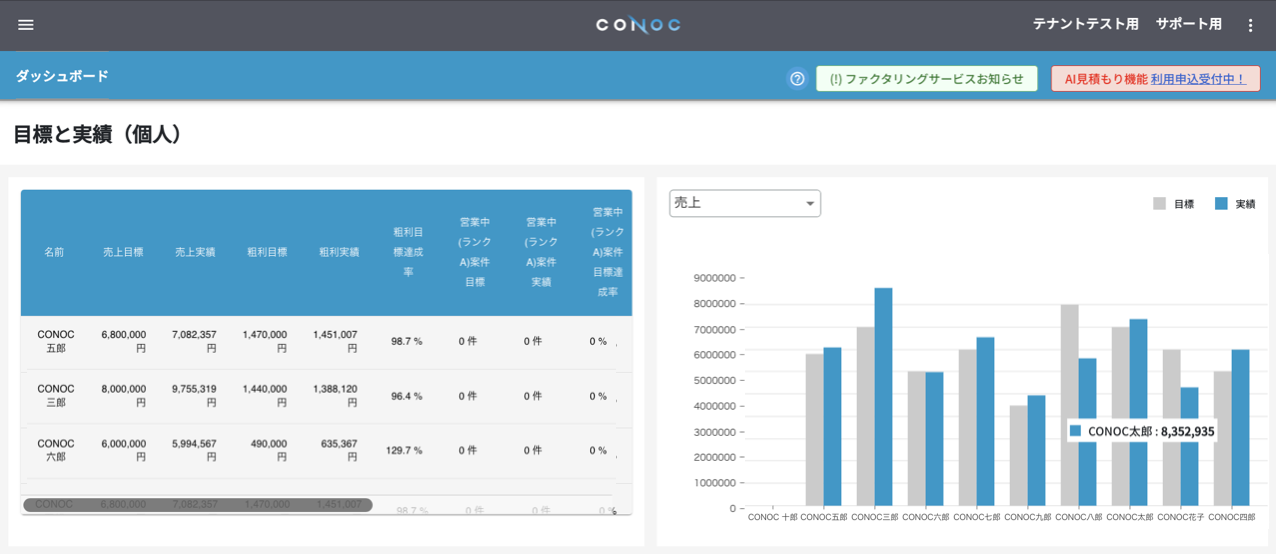Click the 目標と実績（個人） heading
The height and width of the screenshot is (554, 1276).
click(100, 134)
